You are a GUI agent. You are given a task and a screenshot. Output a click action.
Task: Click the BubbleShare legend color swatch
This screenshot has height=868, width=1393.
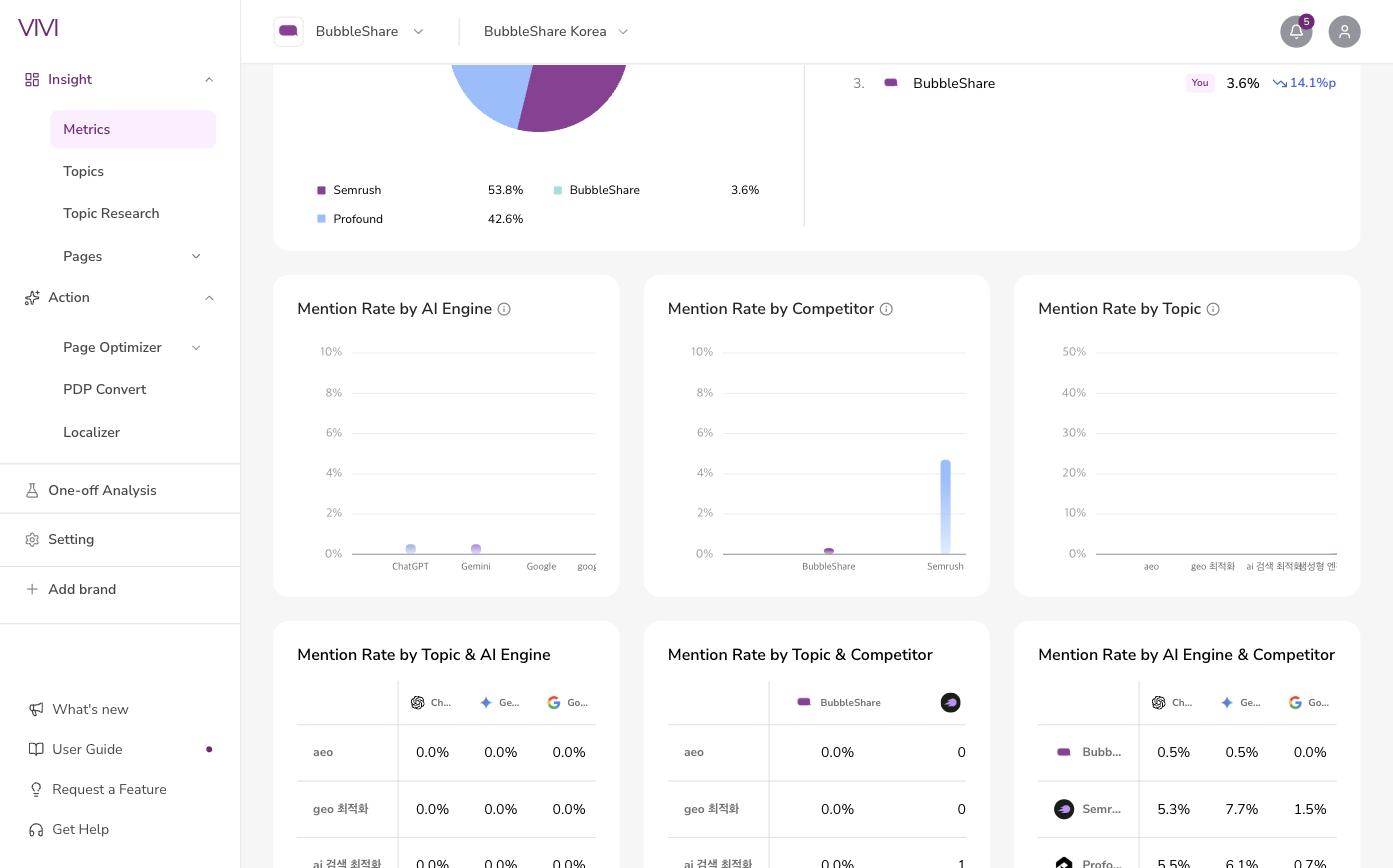(557, 190)
